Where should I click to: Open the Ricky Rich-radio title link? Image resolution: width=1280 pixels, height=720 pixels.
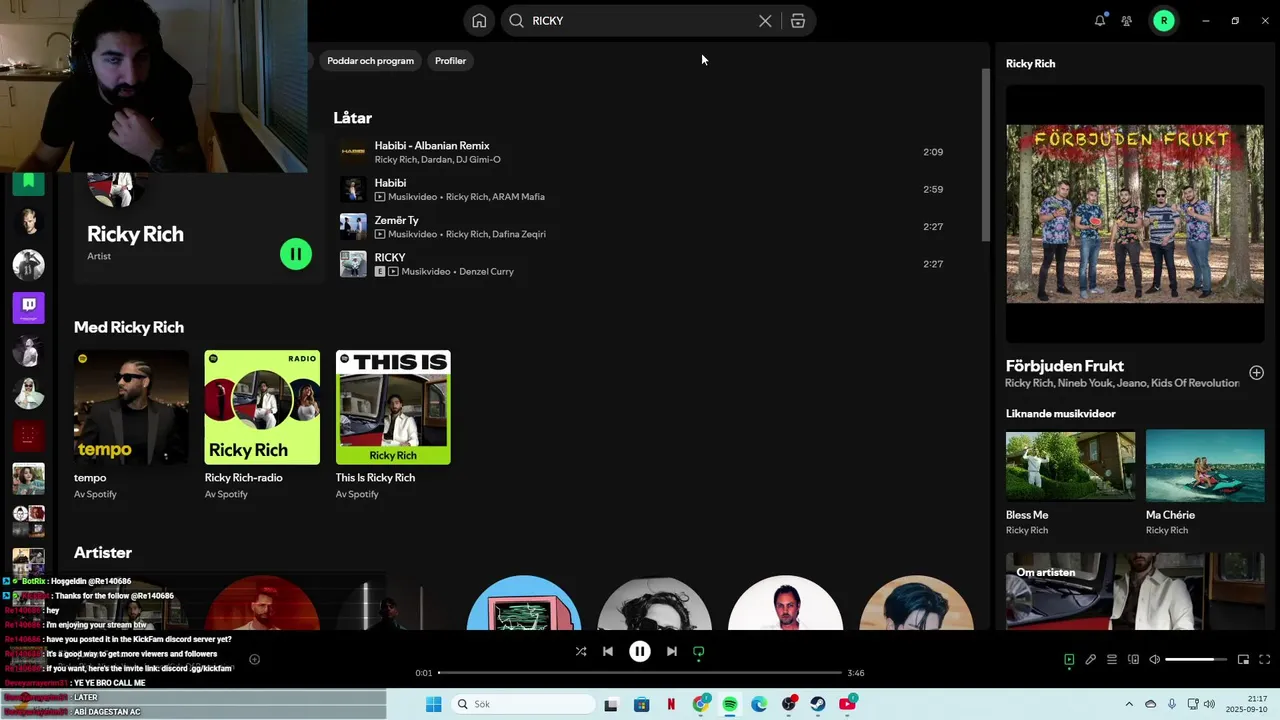click(x=243, y=478)
